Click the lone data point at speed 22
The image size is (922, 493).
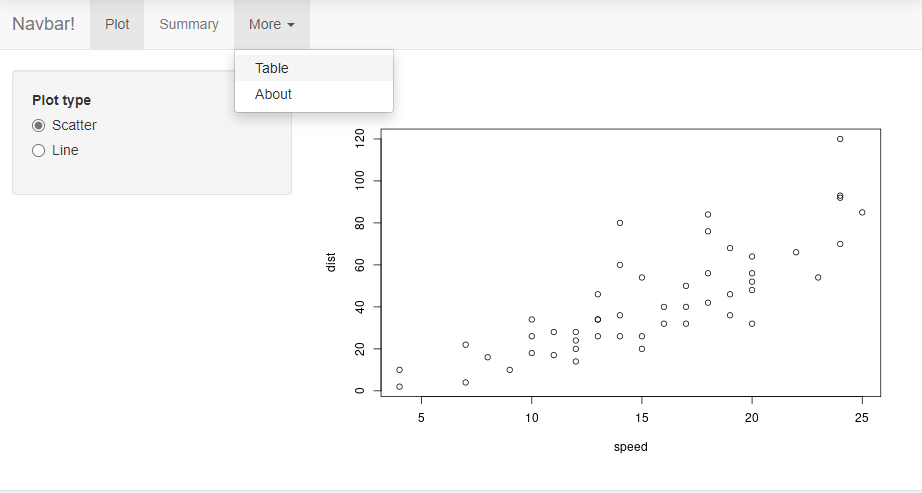[796, 252]
